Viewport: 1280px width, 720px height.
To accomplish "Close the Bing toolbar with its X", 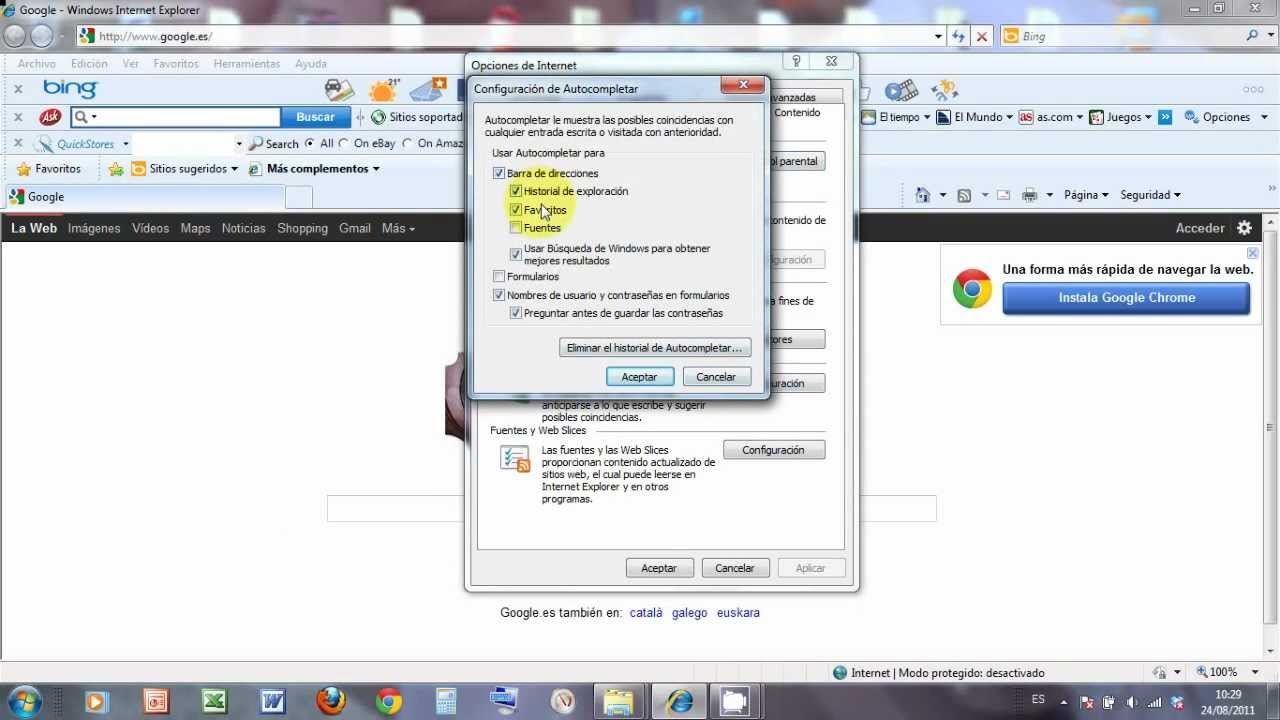I will tap(18, 89).
